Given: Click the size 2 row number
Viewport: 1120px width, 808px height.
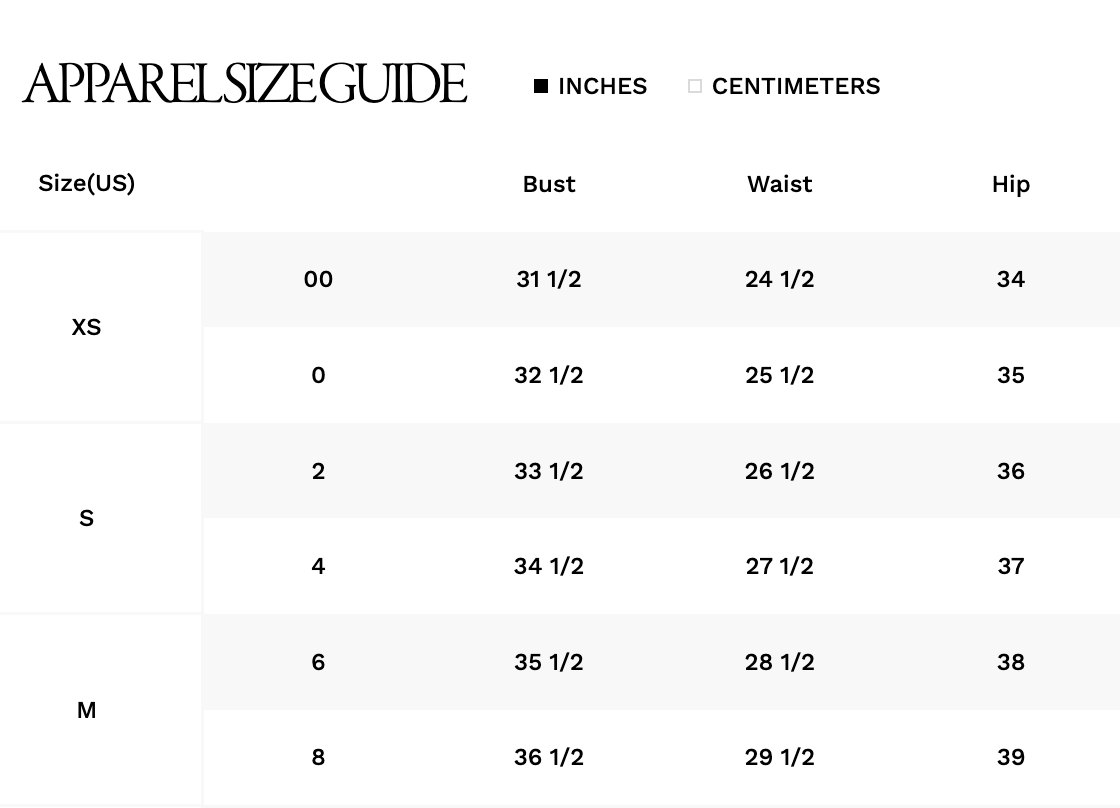Looking at the screenshot, I should pyautogui.click(x=318, y=471).
